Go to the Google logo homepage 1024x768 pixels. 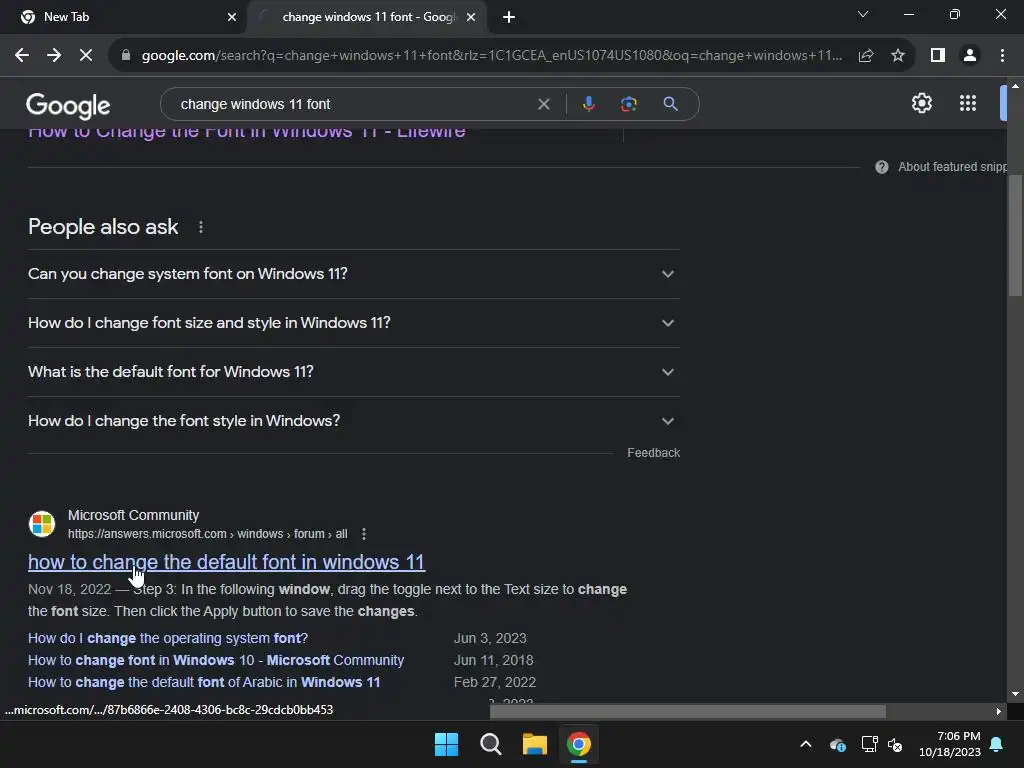coord(69,105)
